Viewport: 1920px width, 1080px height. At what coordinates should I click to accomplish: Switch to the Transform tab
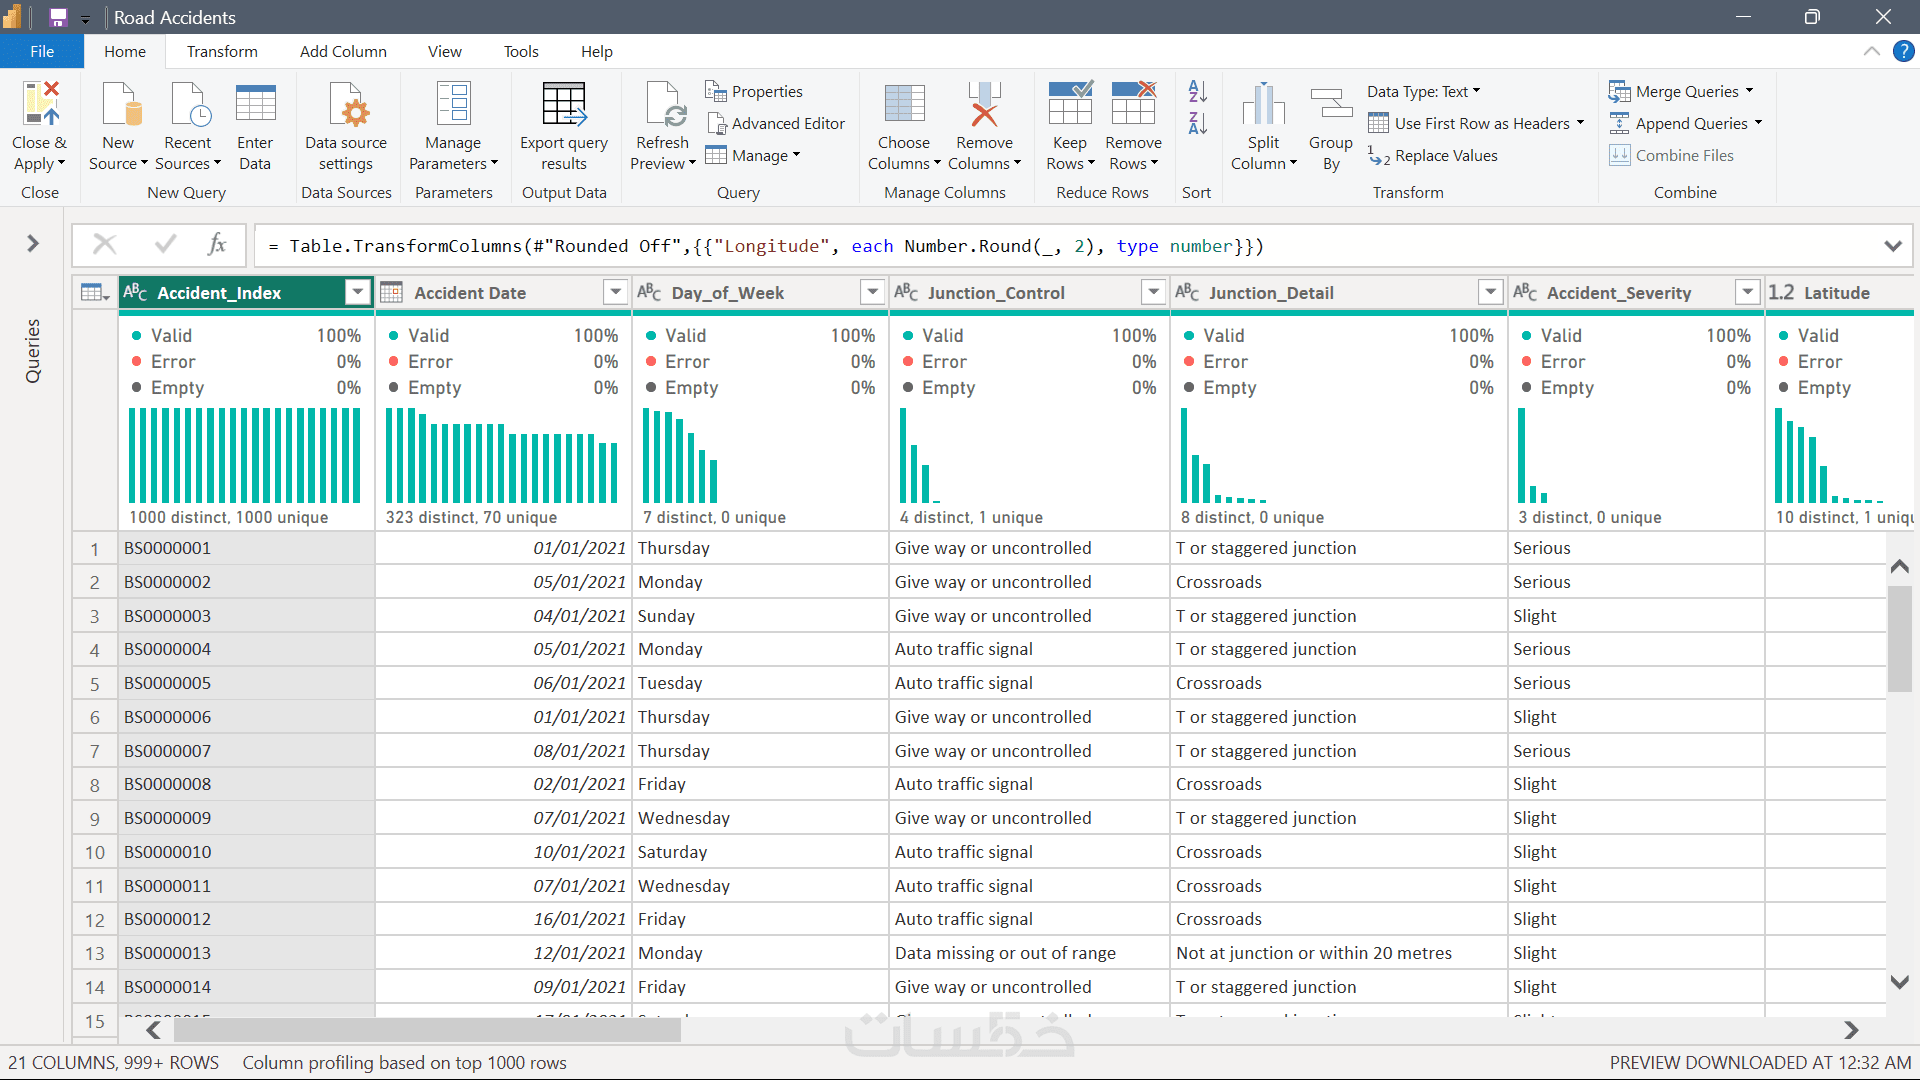(222, 51)
